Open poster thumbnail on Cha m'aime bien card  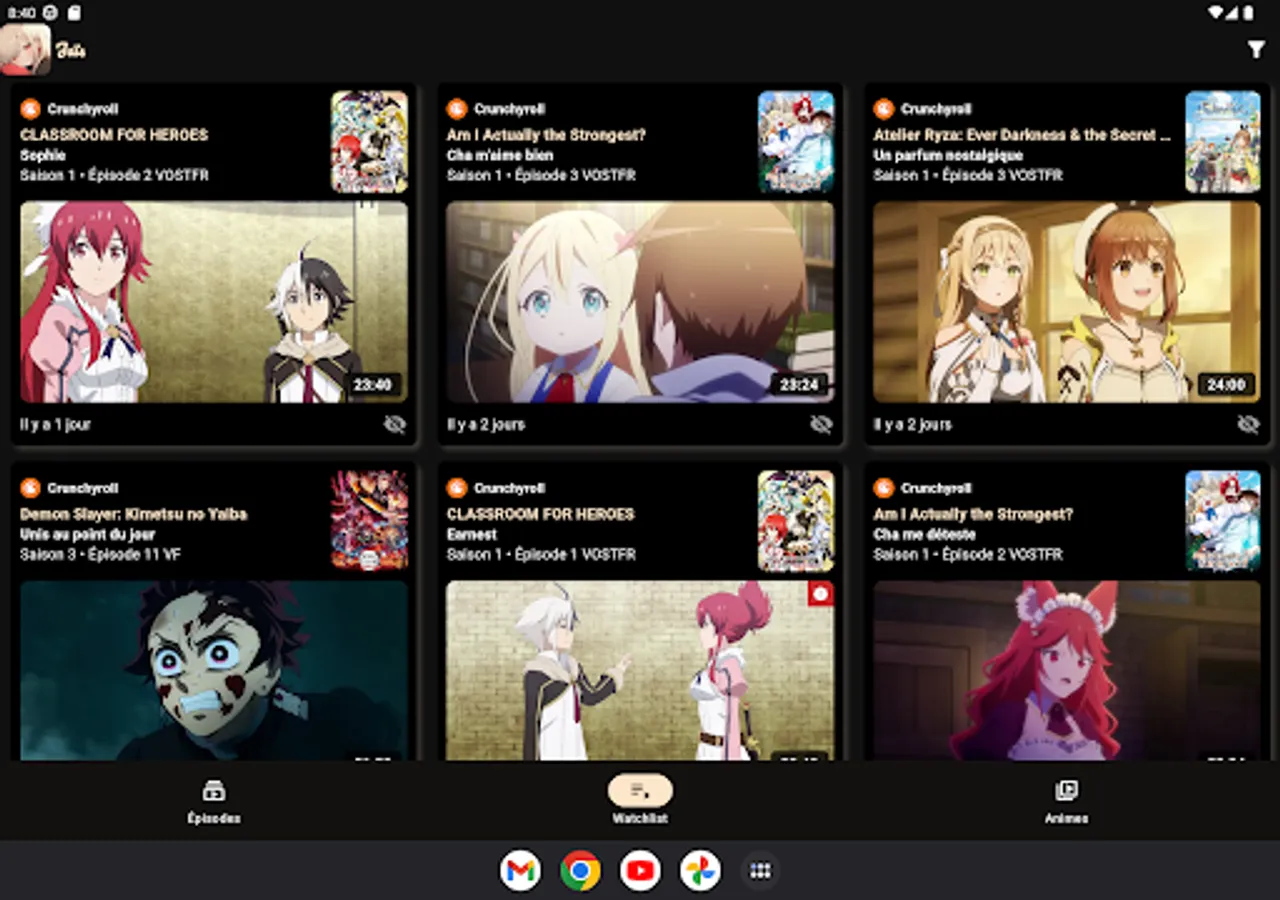796,142
